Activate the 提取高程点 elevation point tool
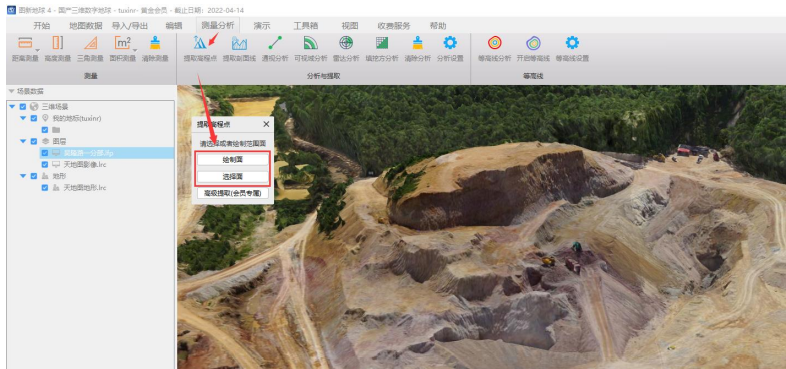Image resolution: width=786 pixels, height=369 pixels. pos(200,49)
